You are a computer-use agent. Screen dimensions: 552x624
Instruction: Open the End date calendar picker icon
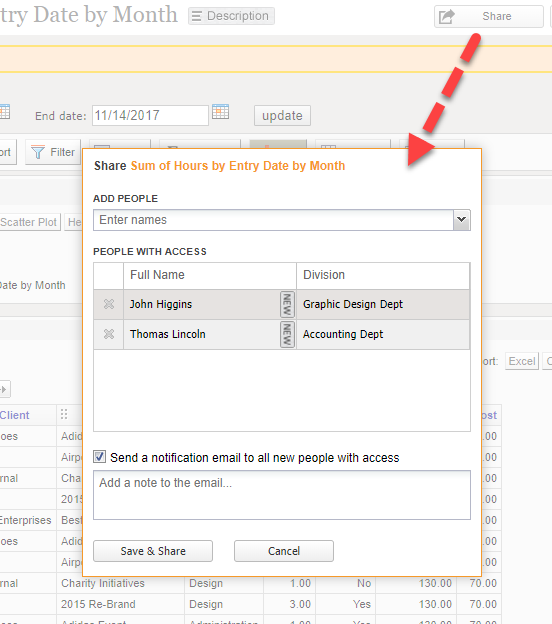(x=220, y=112)
